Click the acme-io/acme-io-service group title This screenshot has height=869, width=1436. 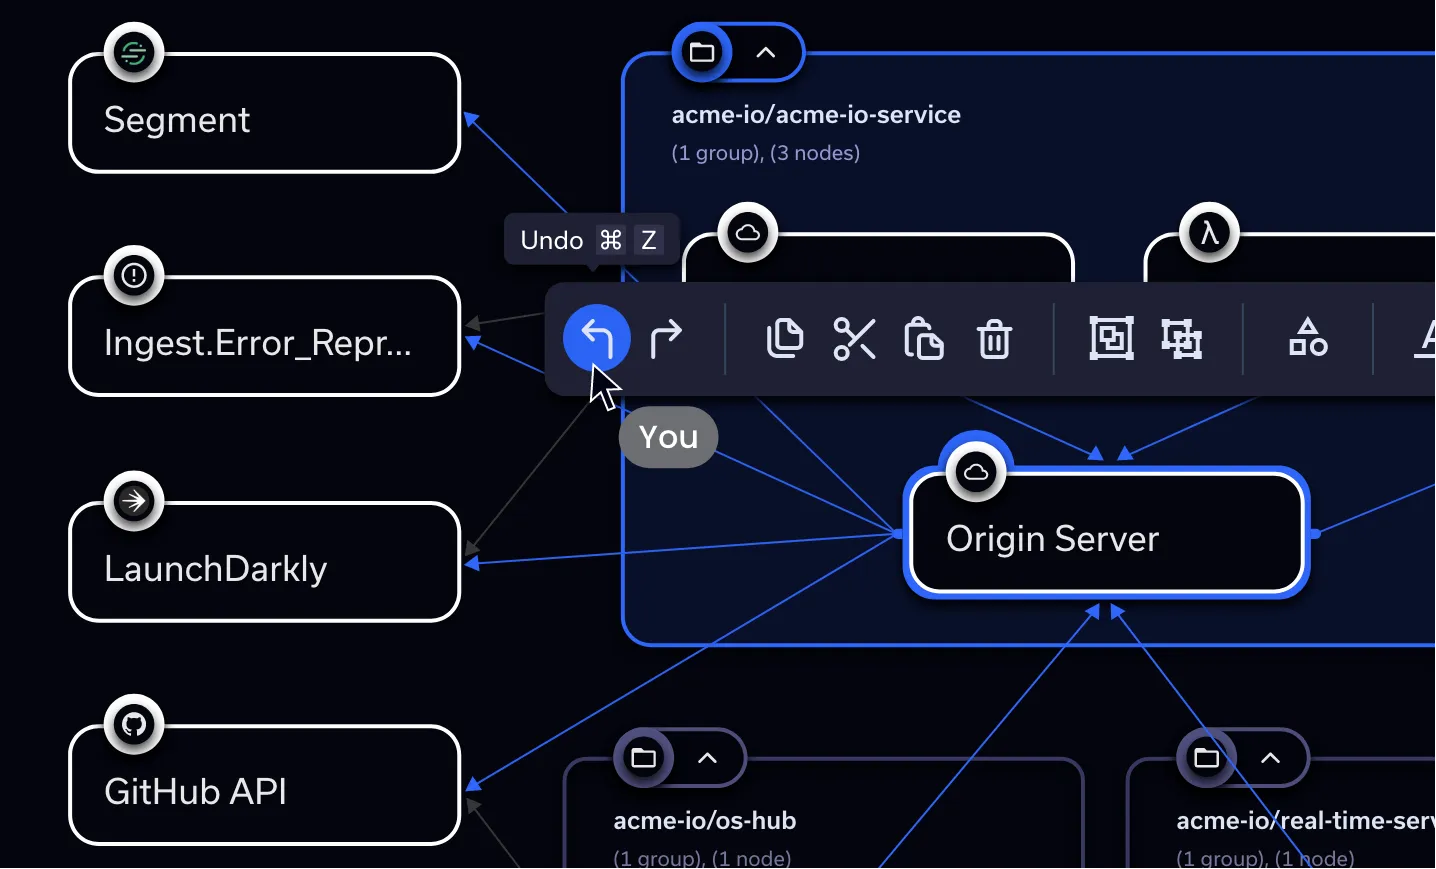(x=816, y=115)
